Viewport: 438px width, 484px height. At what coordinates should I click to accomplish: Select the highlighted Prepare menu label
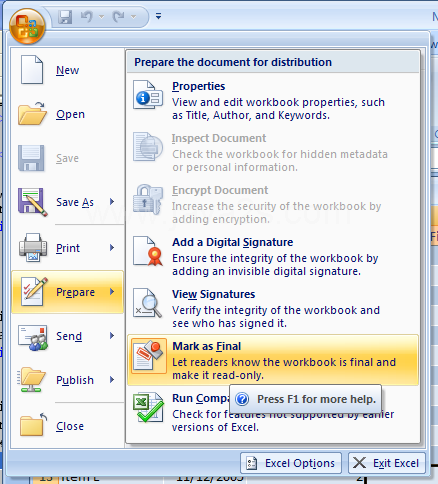pos(76,292)
